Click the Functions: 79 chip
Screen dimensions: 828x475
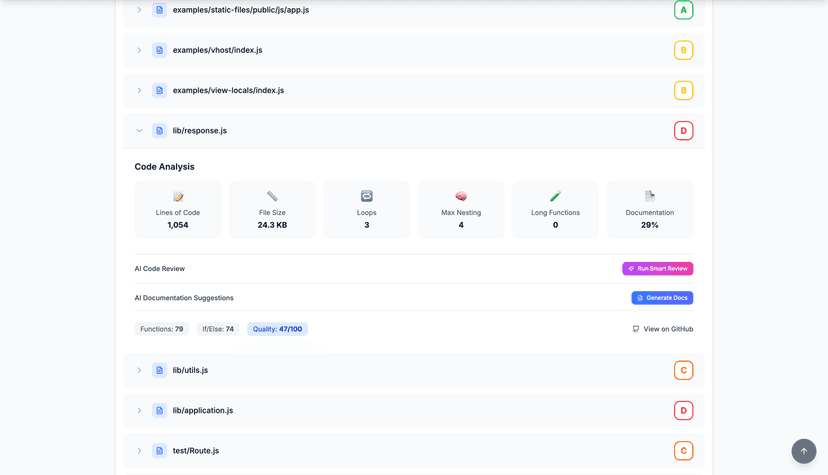click(162, 329)
